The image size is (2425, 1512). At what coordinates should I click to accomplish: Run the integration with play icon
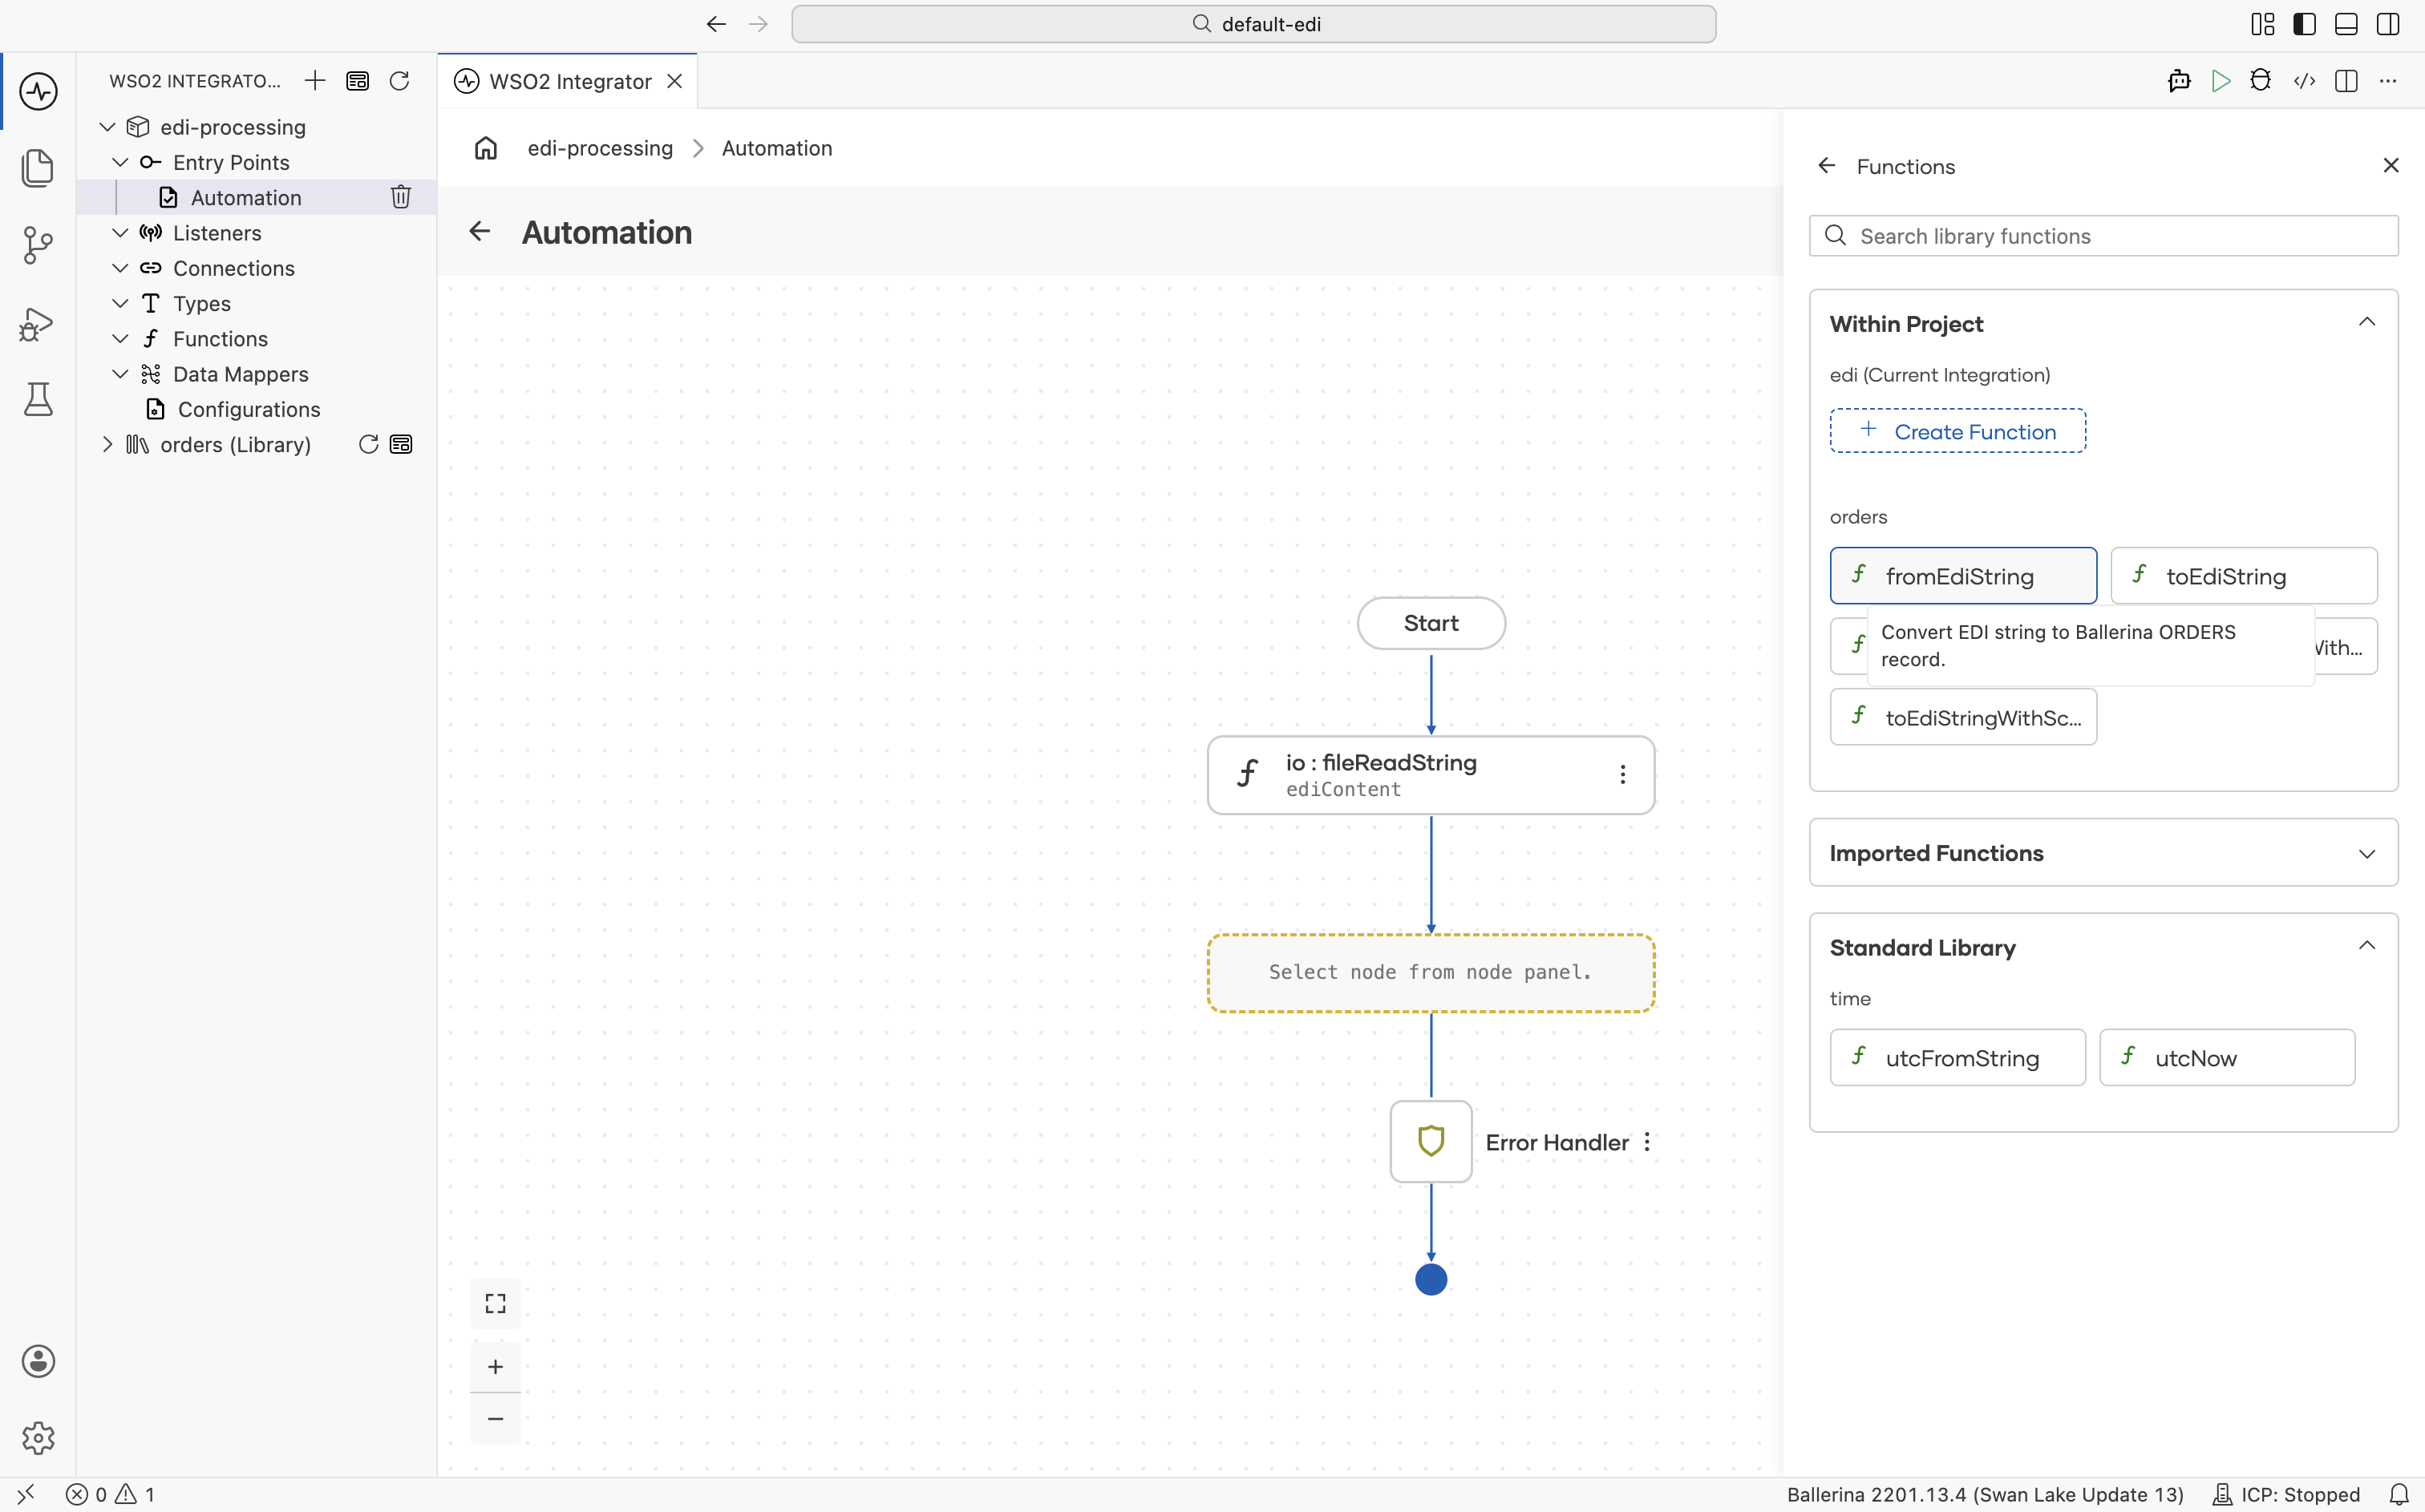coord(2221,81)
